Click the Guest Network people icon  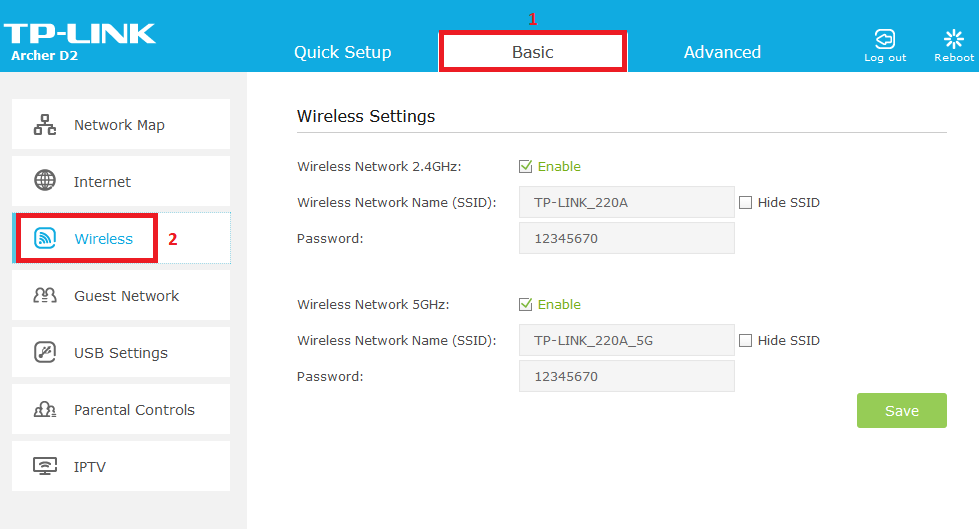pyautogui.click(x=45, y=295)
